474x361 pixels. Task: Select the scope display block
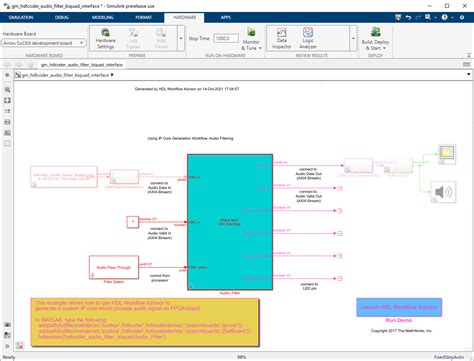447,154
